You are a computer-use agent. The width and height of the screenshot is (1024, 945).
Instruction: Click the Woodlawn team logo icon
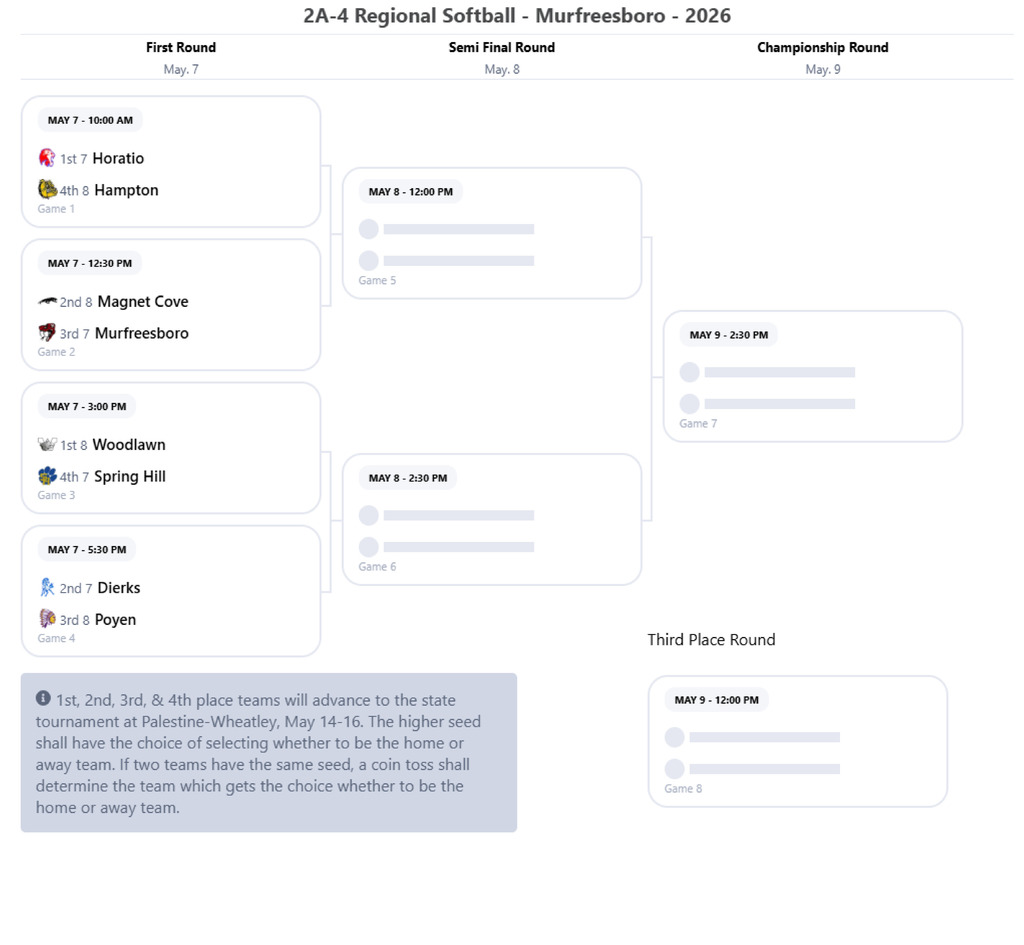coord(47,444)
